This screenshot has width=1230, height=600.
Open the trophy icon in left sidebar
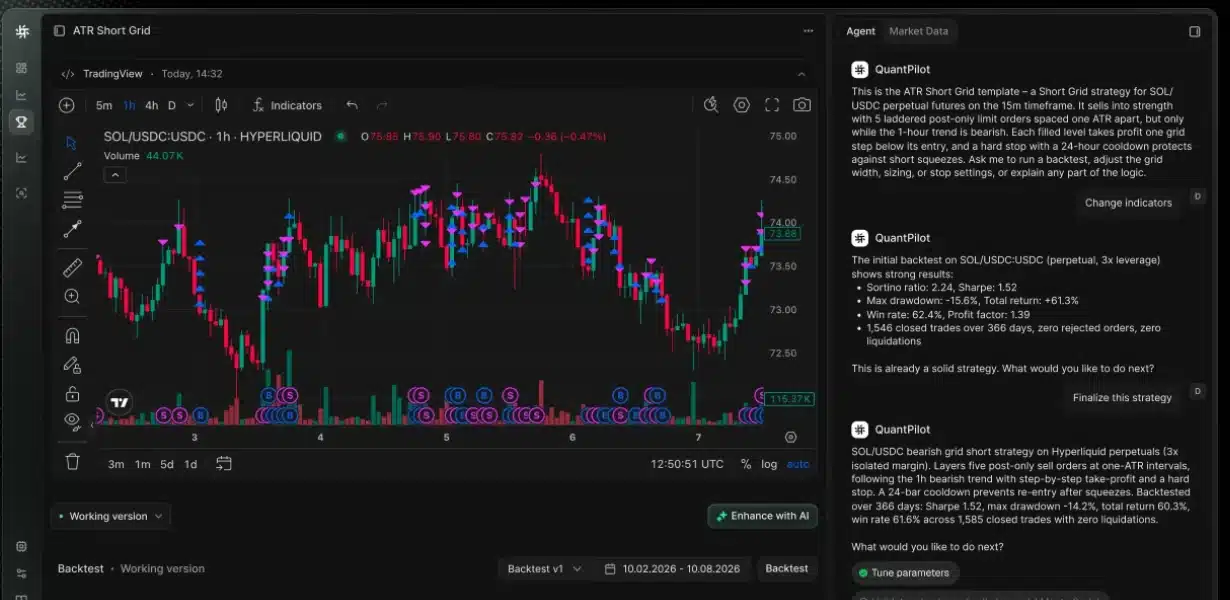[21, 122]
